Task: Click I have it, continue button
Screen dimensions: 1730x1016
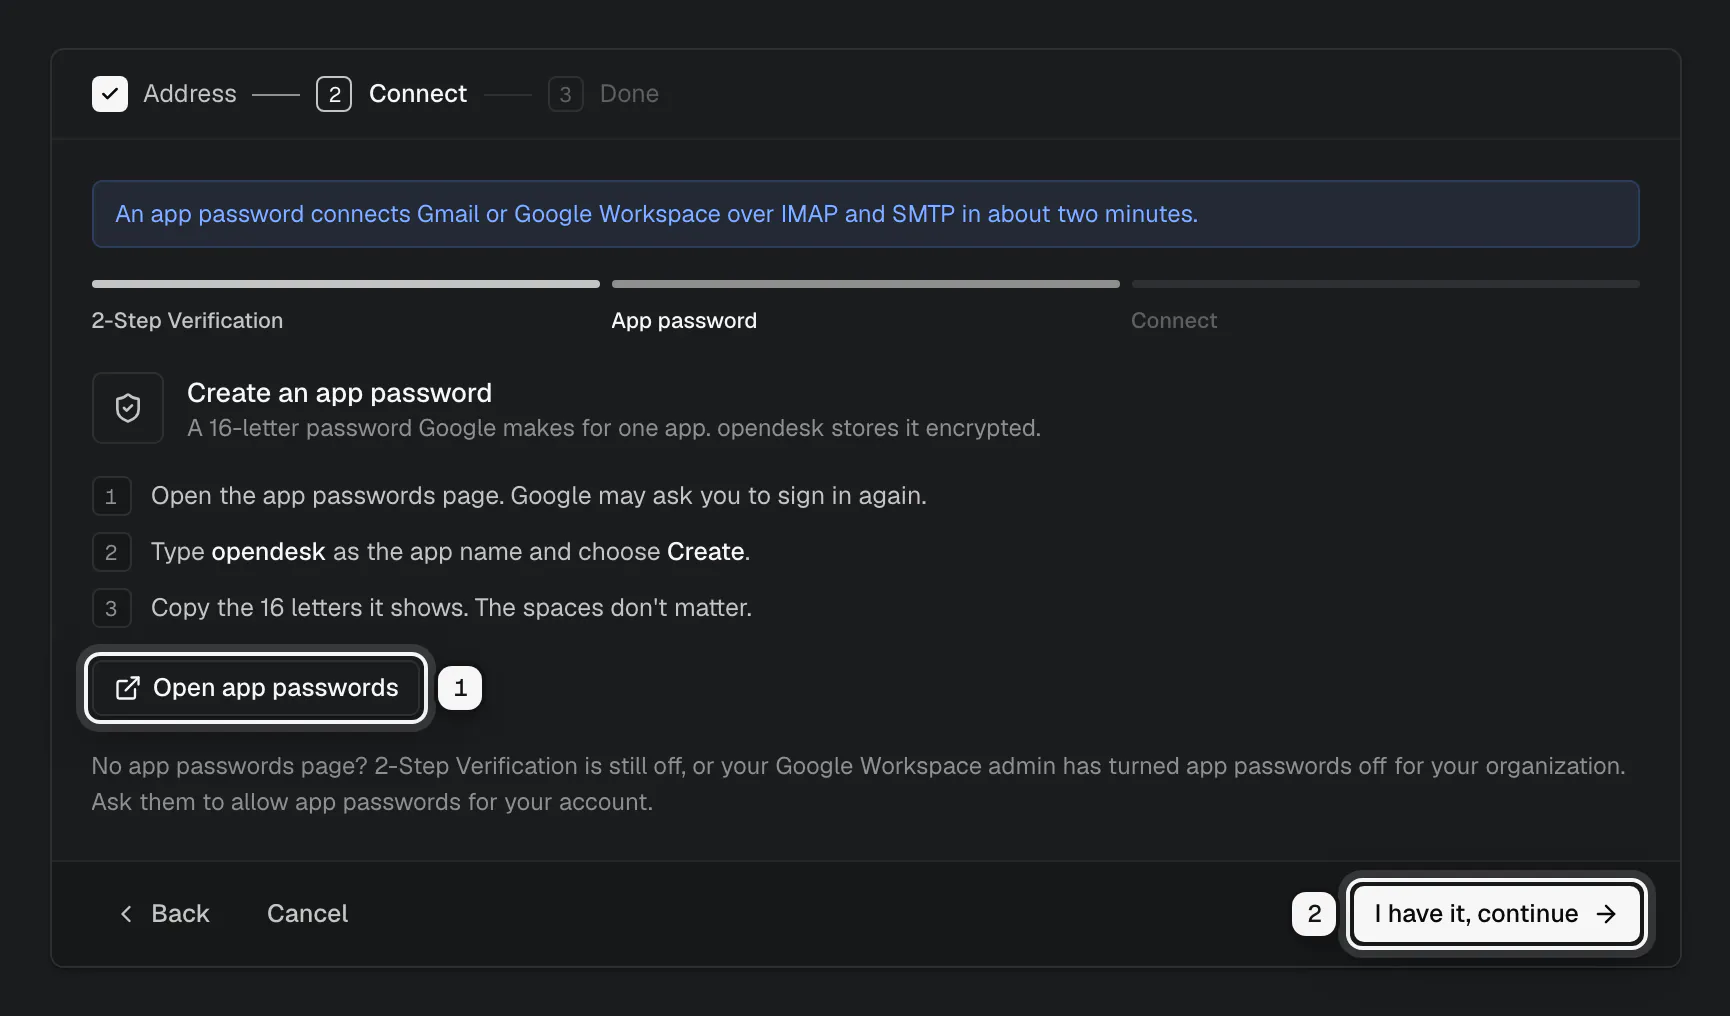Action: (1496, 914)
